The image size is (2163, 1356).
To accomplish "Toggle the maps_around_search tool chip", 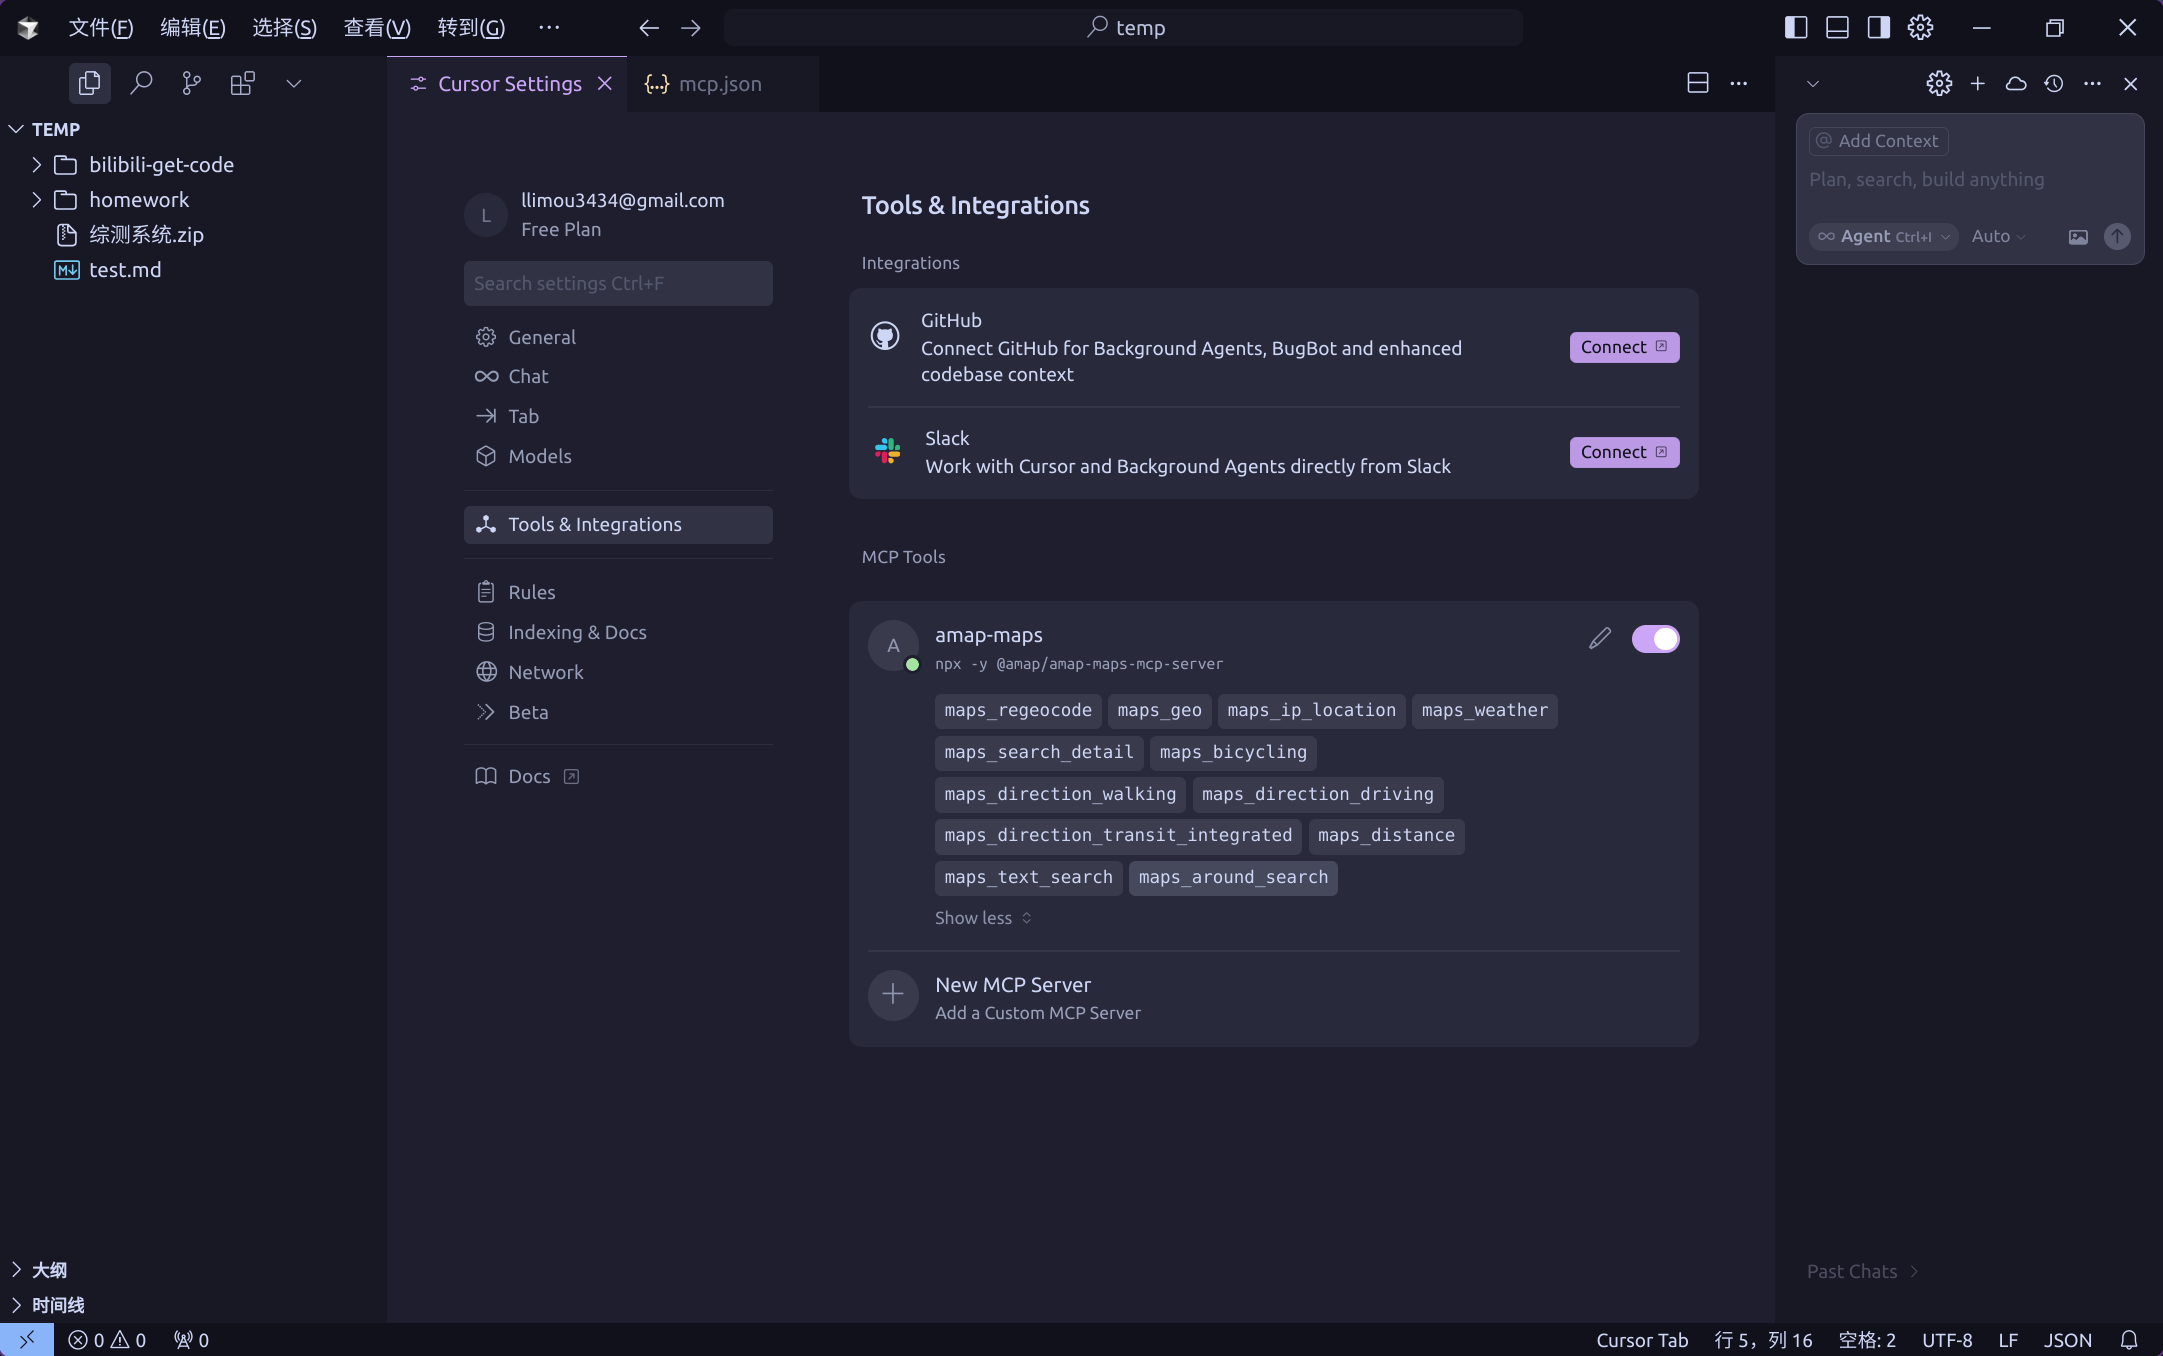I will 1232,878.
